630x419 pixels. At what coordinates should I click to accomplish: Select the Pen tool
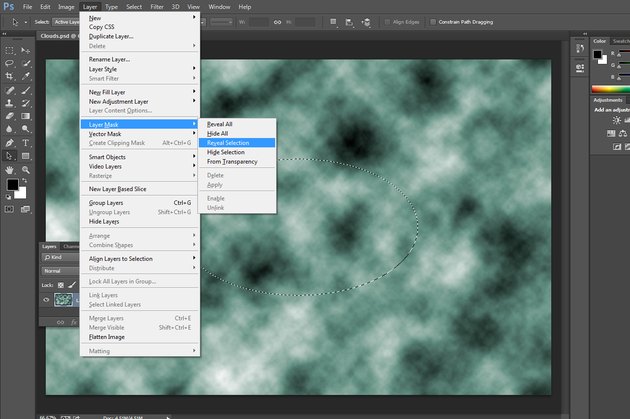pyautogui.click(x=9, y=143)
